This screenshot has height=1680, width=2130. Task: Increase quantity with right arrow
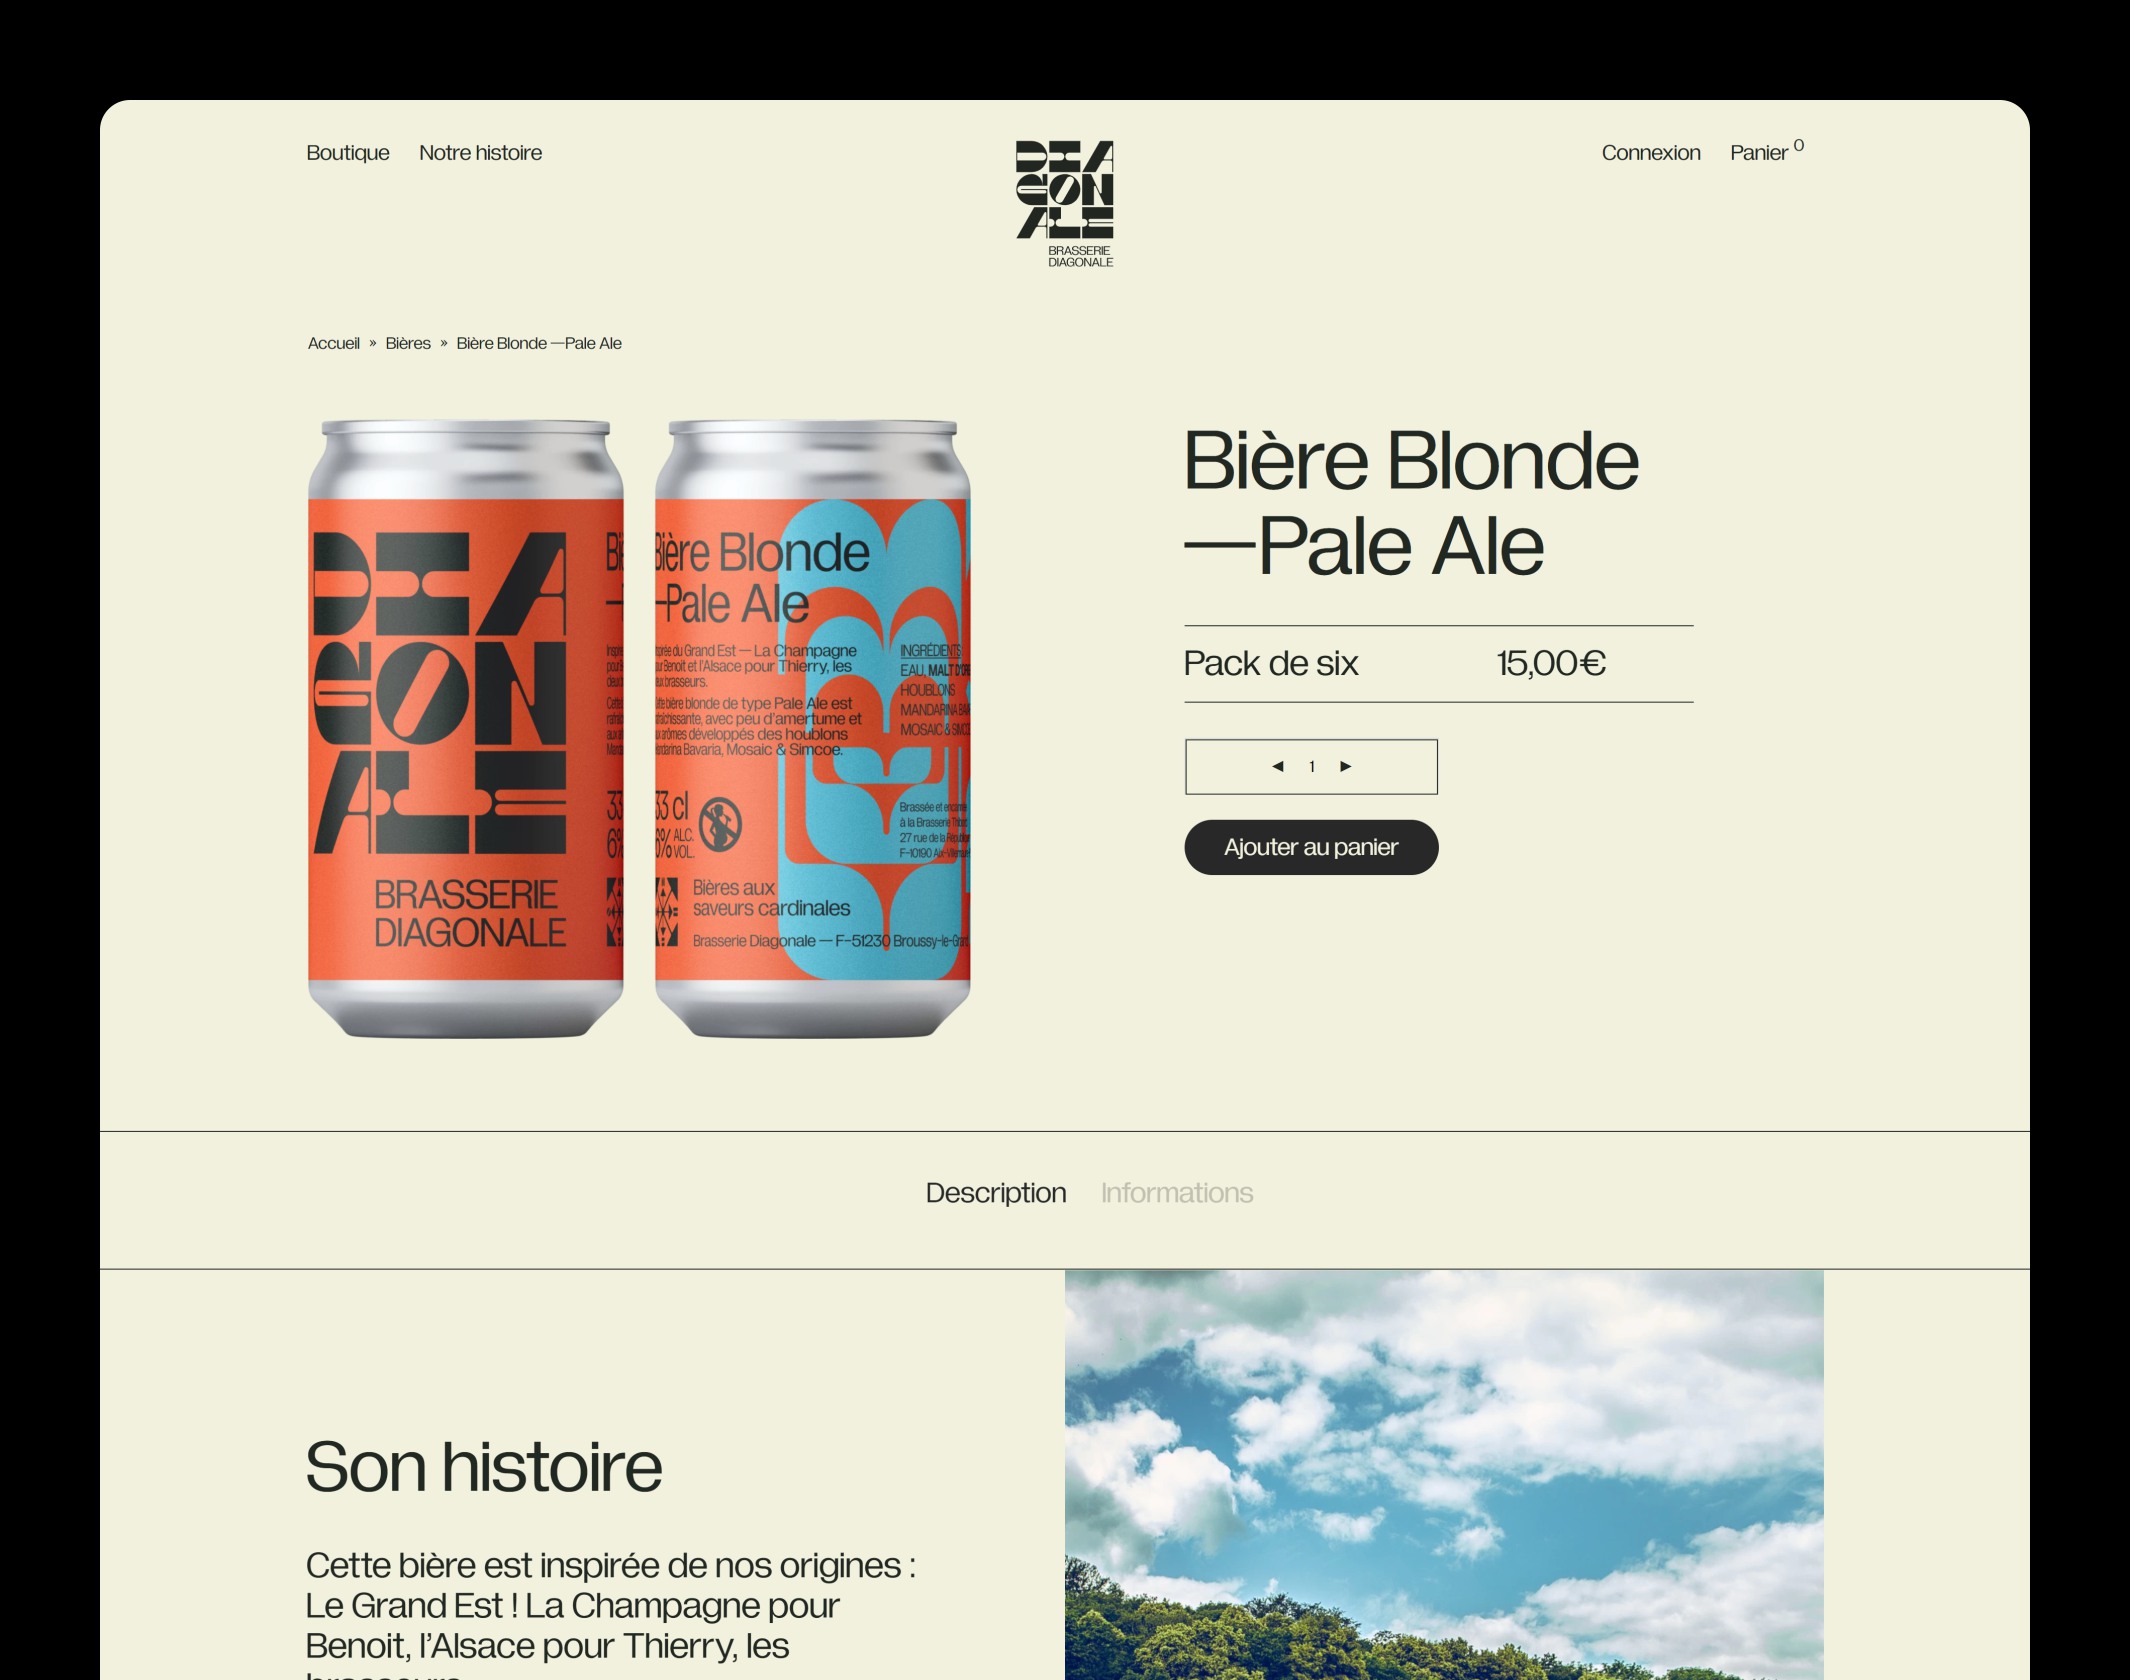1346,767
